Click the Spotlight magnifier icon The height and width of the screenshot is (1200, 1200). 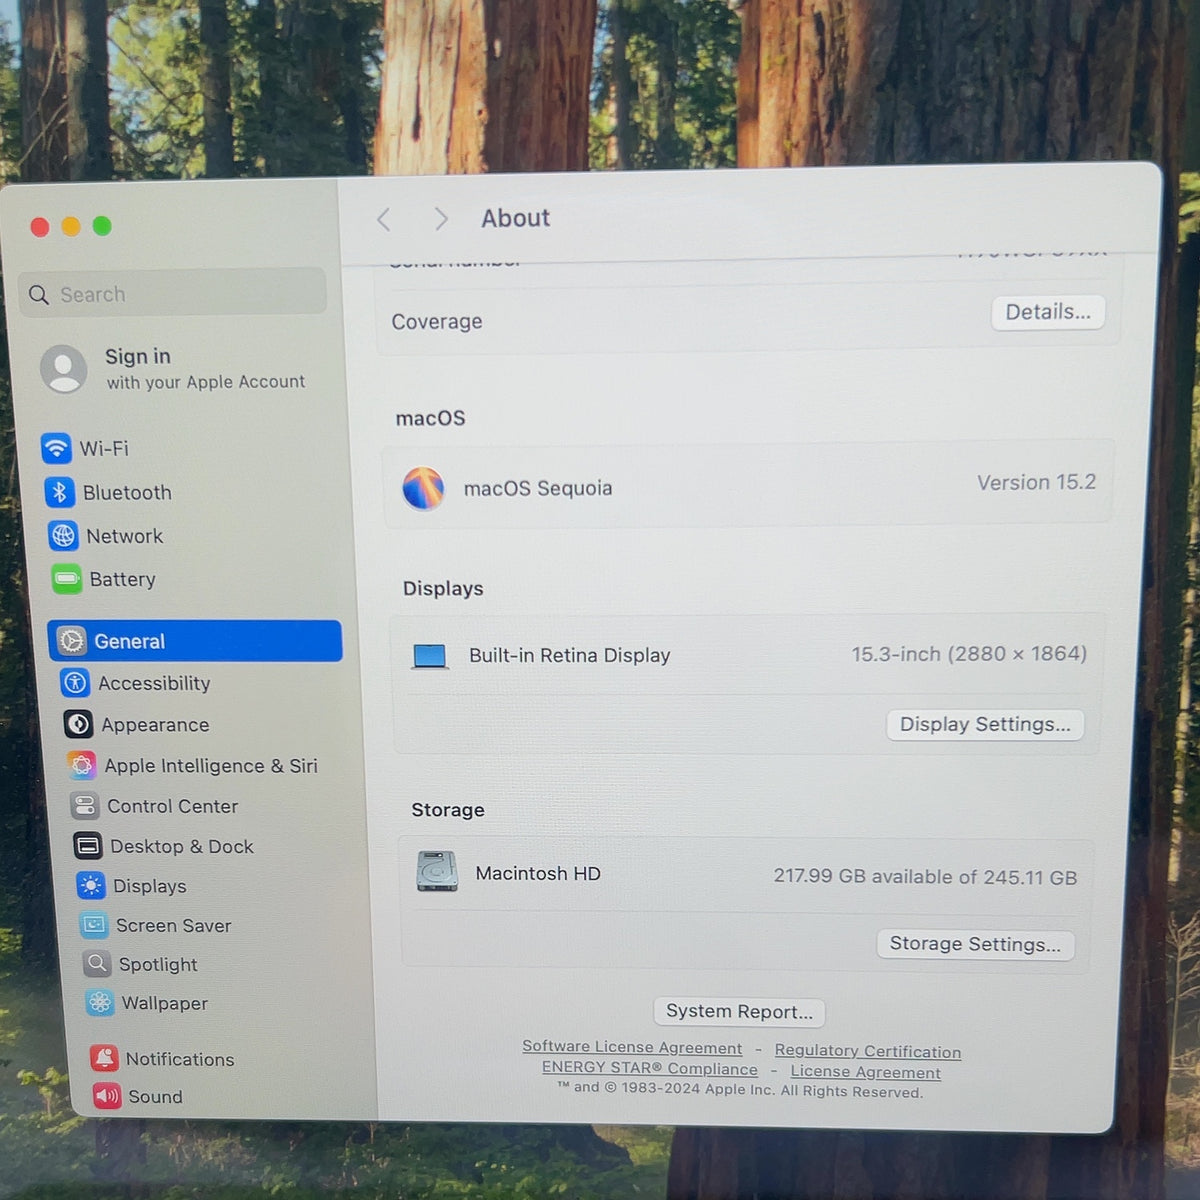tap(97, 964)
